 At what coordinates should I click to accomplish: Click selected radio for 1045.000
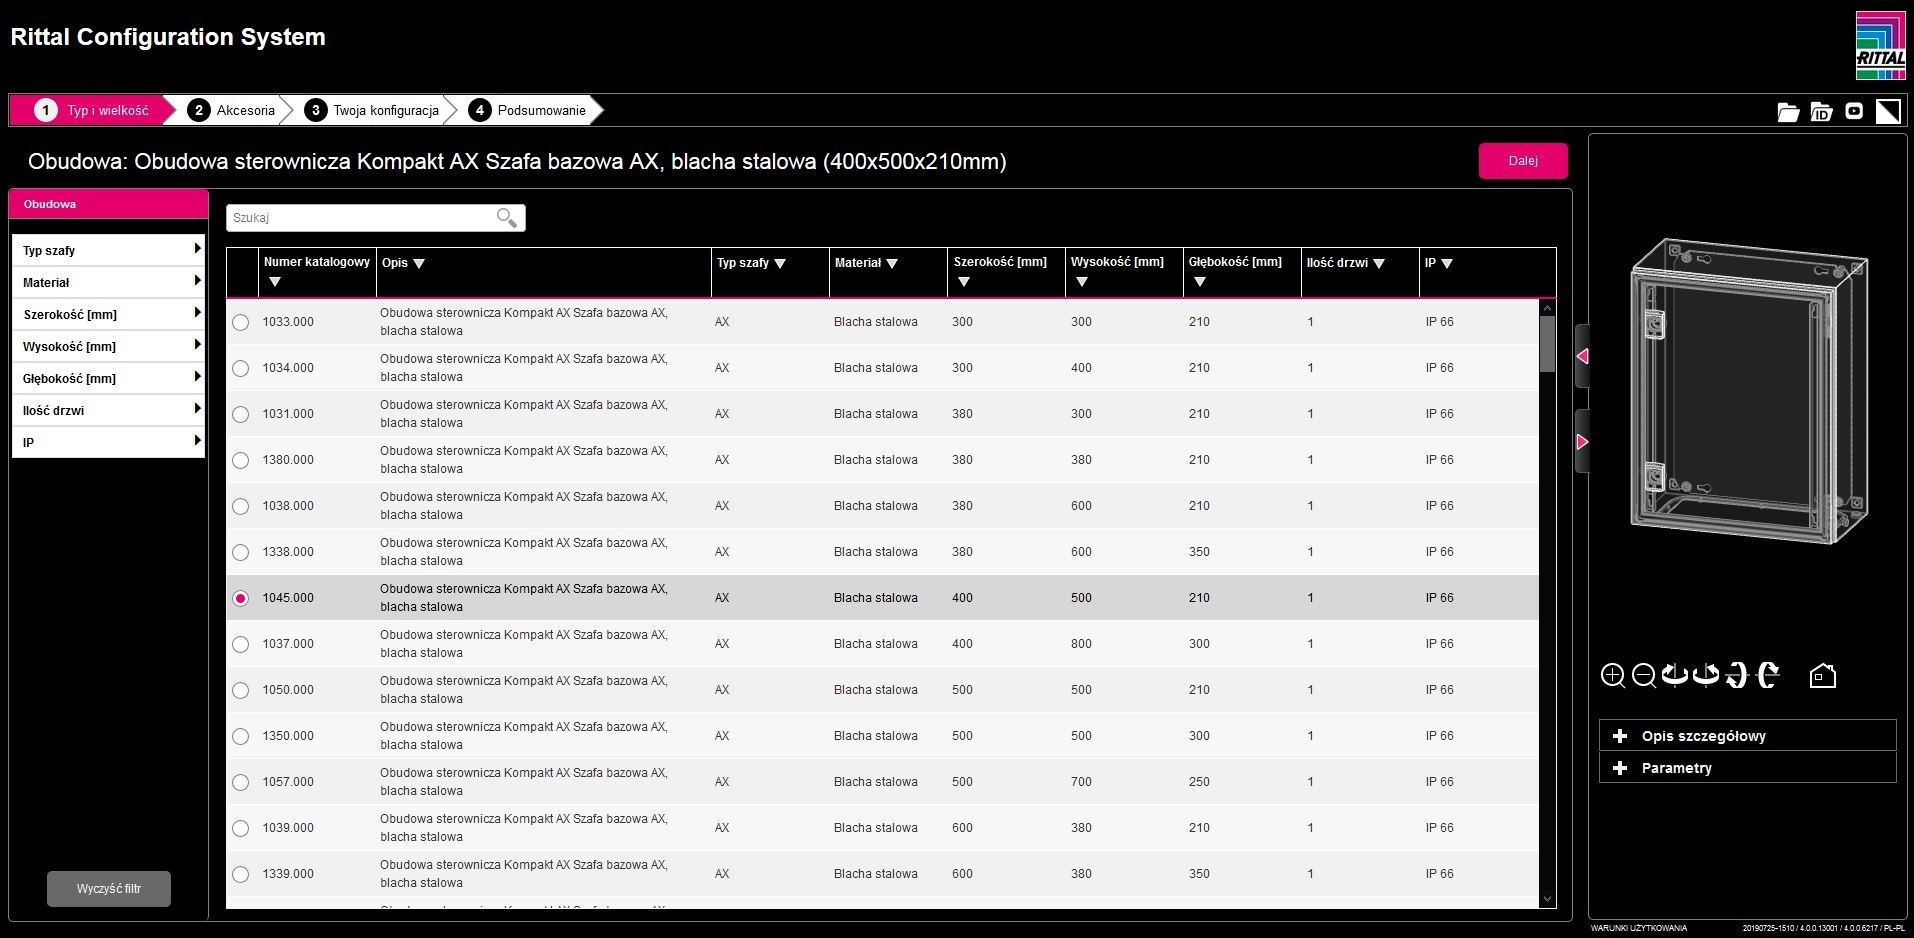(x=241, y=598)
